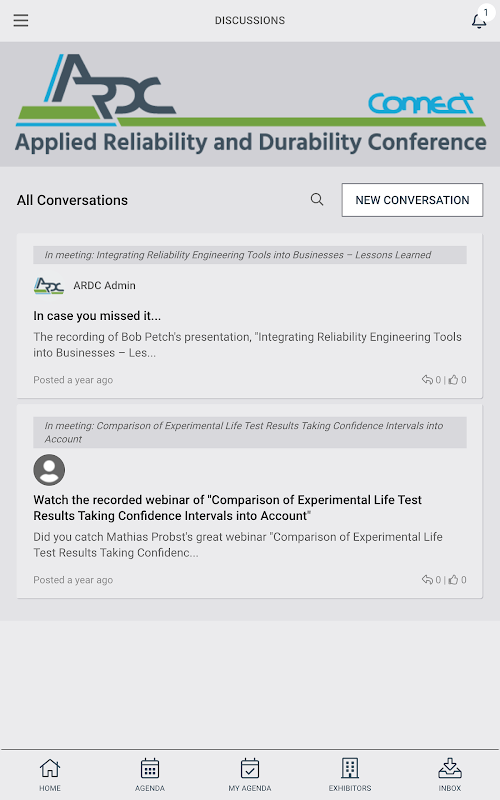Like the 'In case you missed it' post
500x800 pixels.
pyautogui.click(x=453, y=380)
